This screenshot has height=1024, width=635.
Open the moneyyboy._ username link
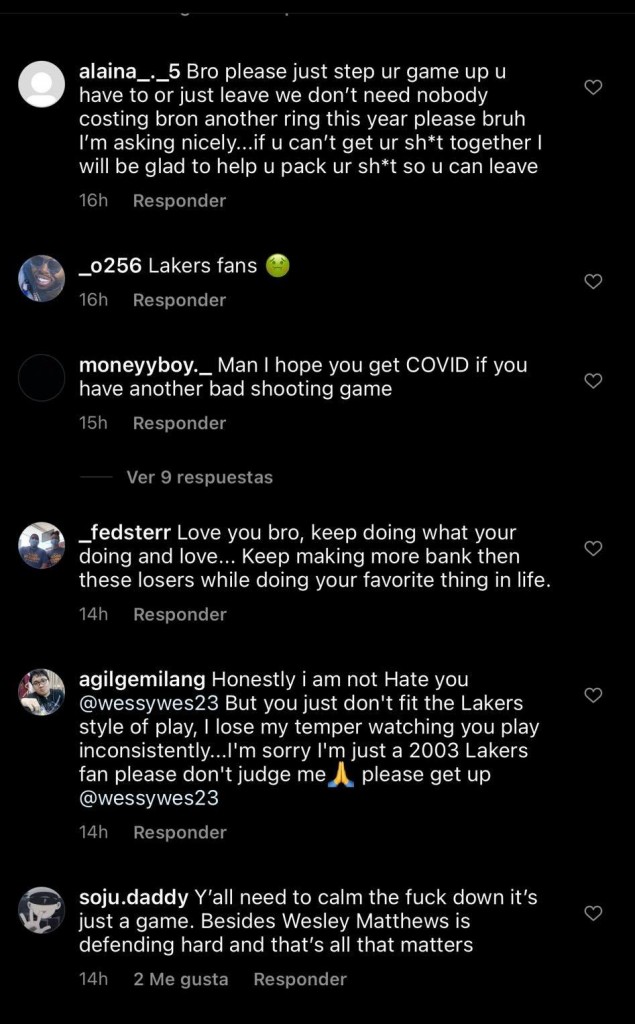[144, 365]
